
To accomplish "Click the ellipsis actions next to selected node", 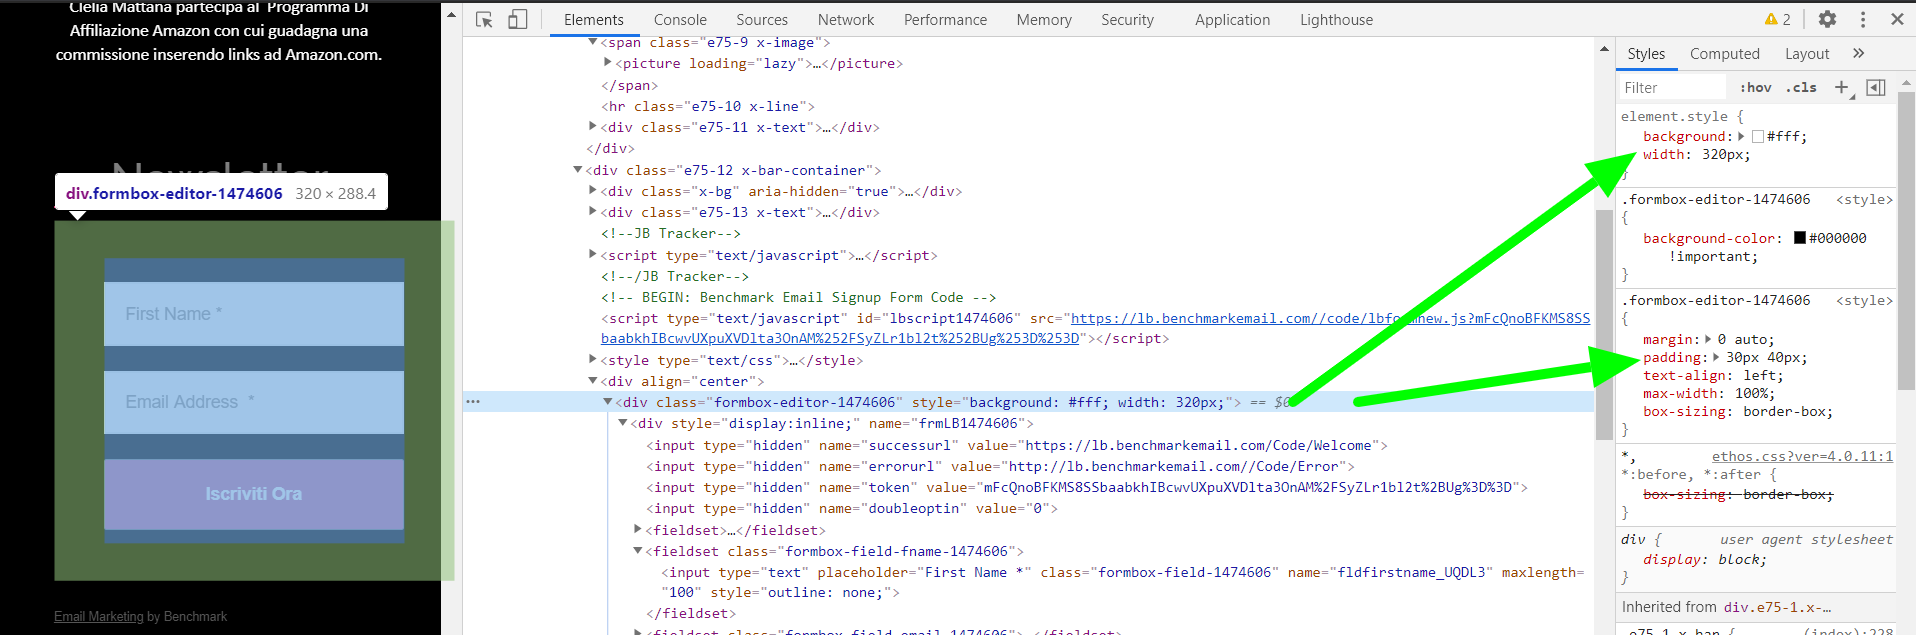I will (473, 401).
